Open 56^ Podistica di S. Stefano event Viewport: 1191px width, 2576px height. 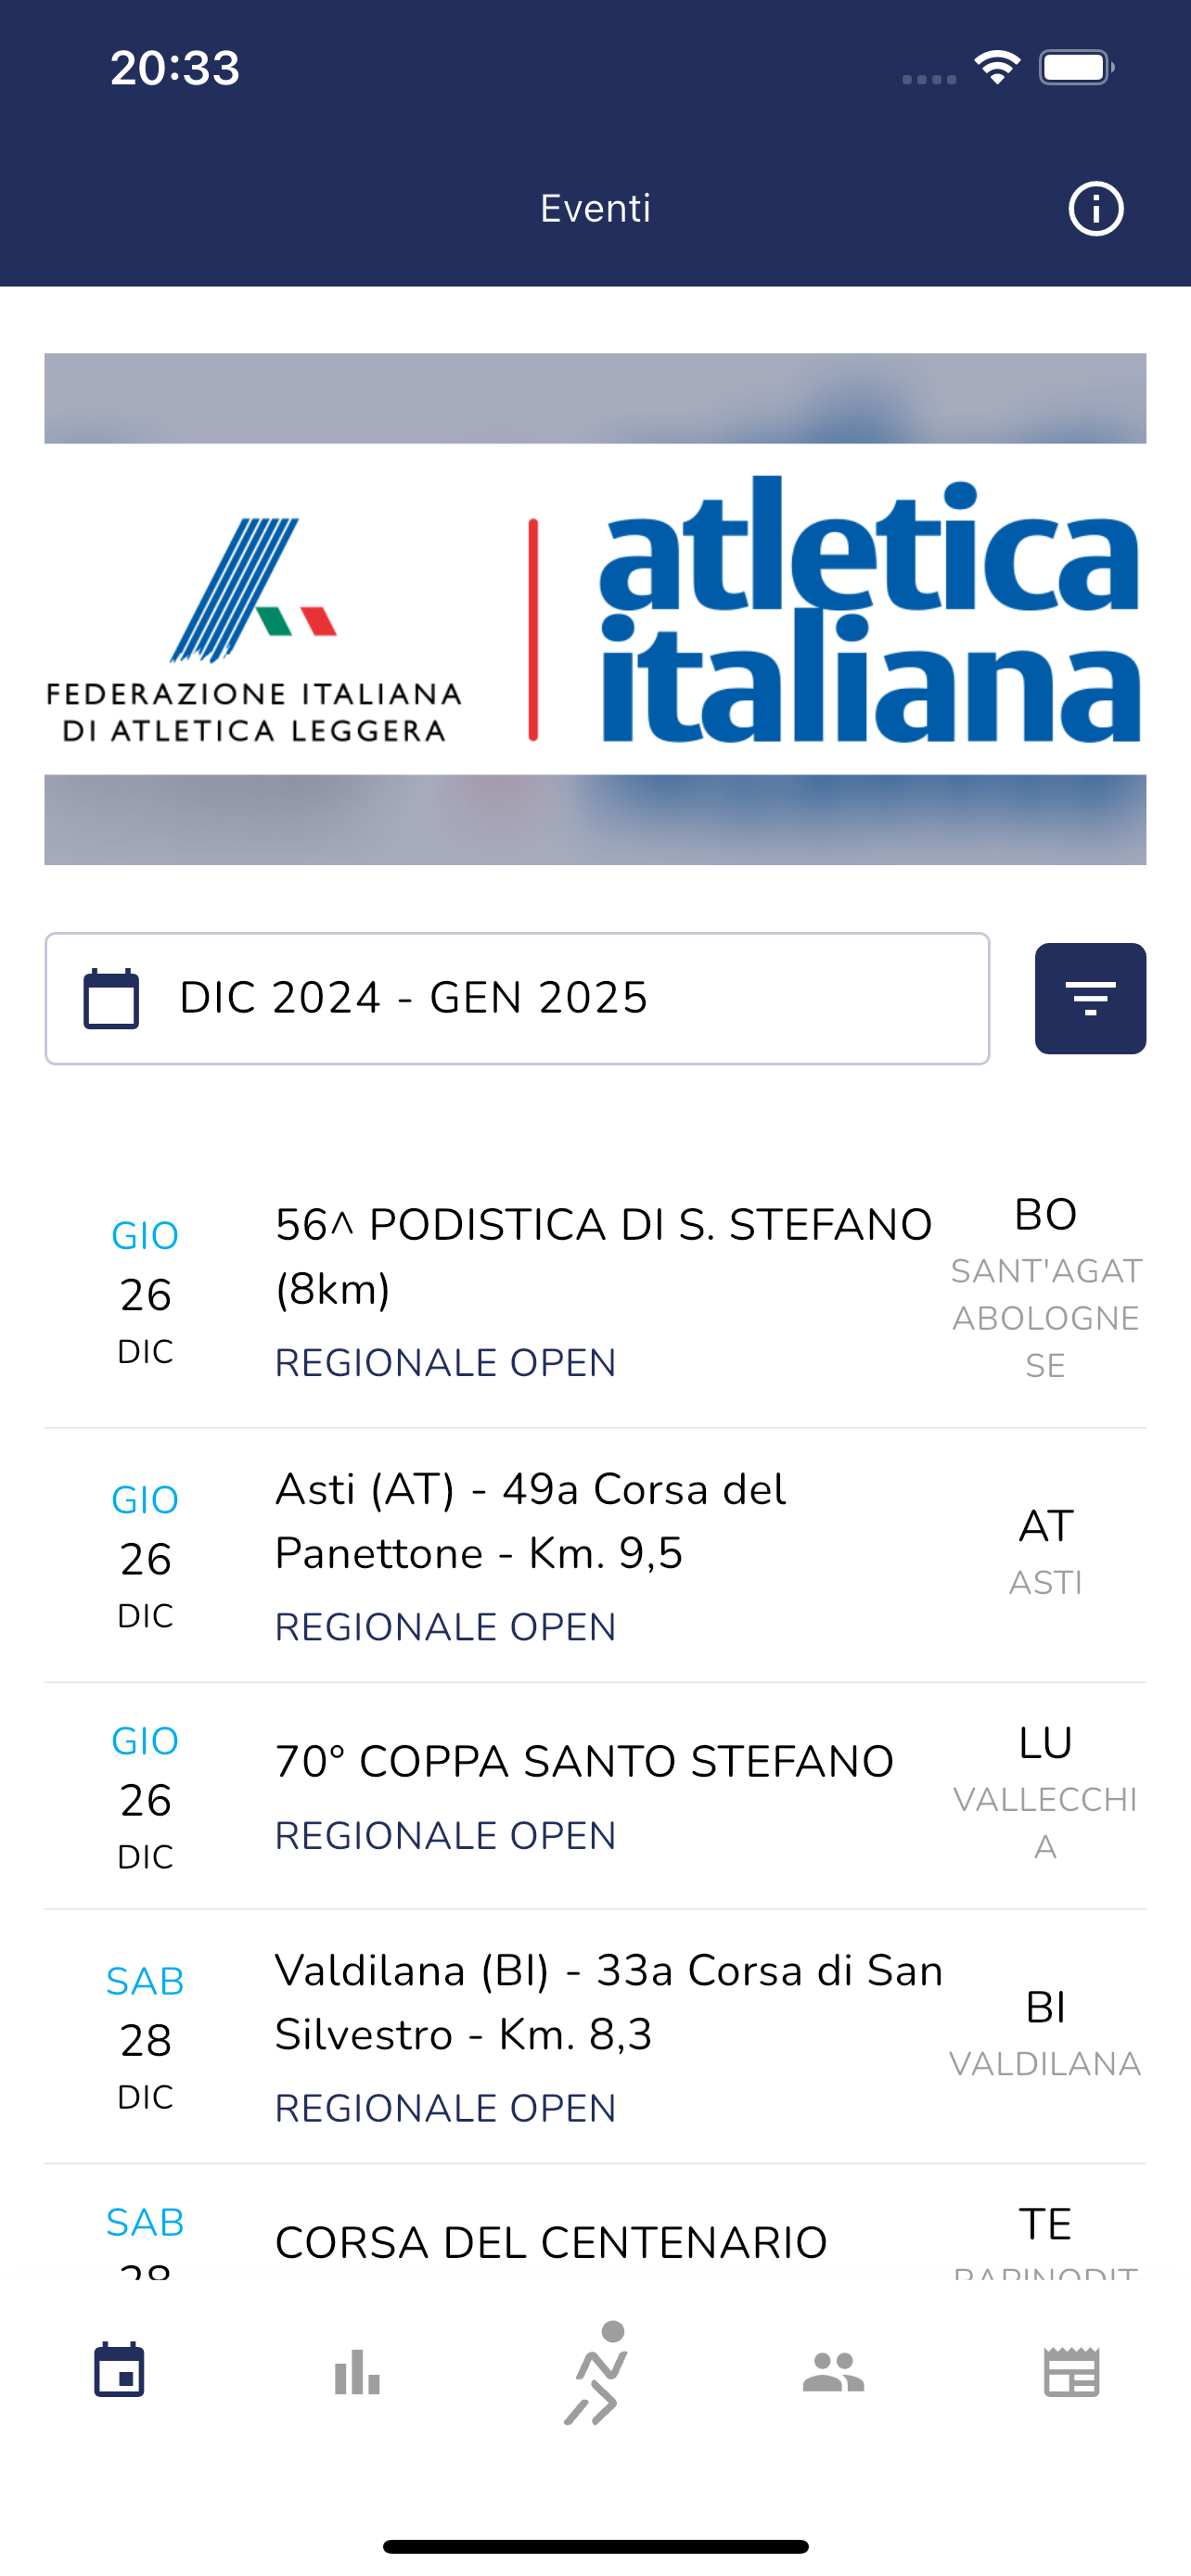[603, 1257]
